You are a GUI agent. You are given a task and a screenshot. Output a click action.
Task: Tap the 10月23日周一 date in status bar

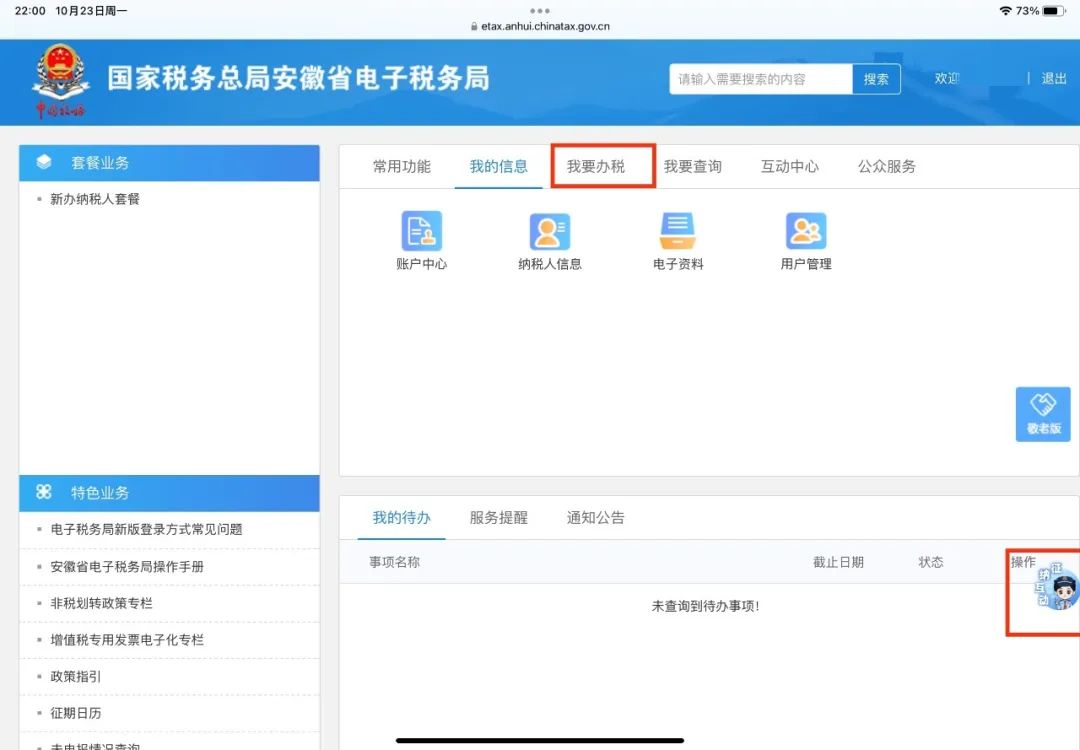91,11
